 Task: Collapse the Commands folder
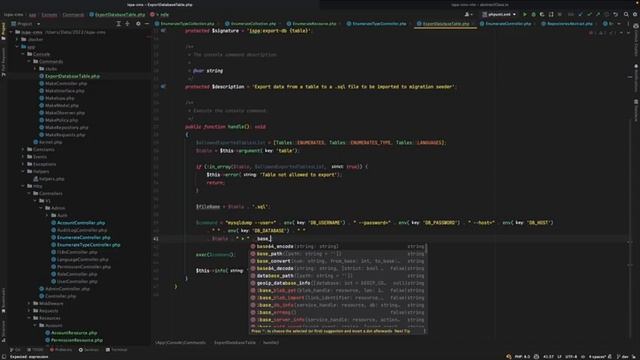point(29,61)
